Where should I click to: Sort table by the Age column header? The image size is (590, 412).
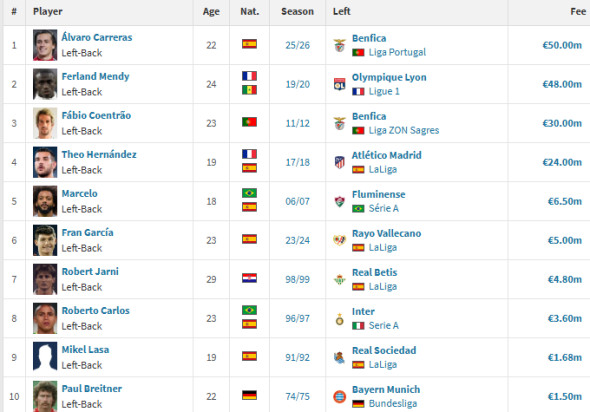pos(211,11)
